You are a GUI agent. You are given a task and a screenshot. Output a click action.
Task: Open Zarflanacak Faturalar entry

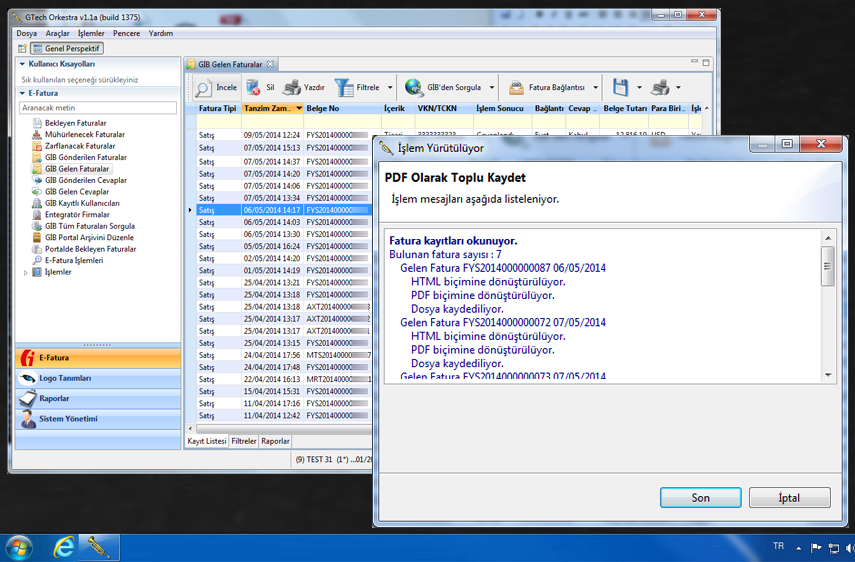(x=80, y=146)
